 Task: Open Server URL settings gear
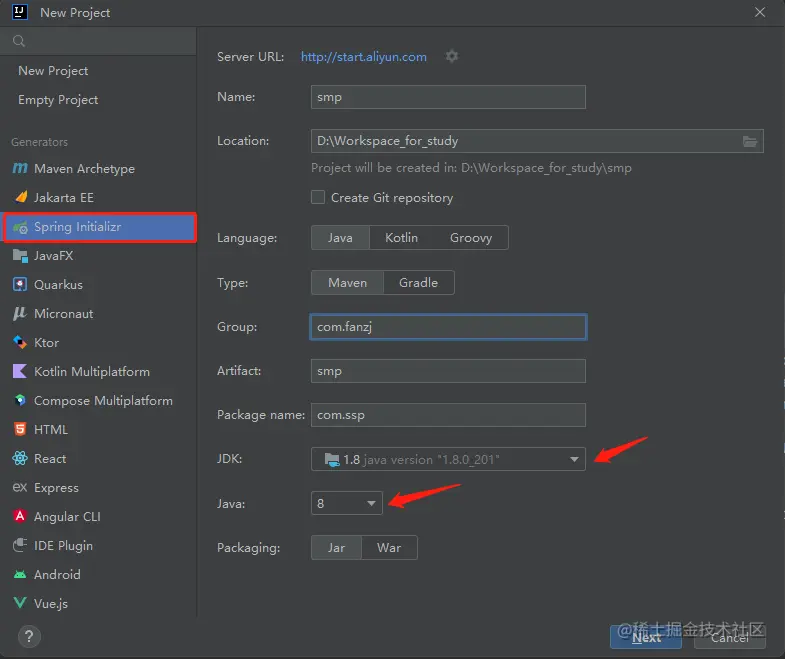(452, 56)
